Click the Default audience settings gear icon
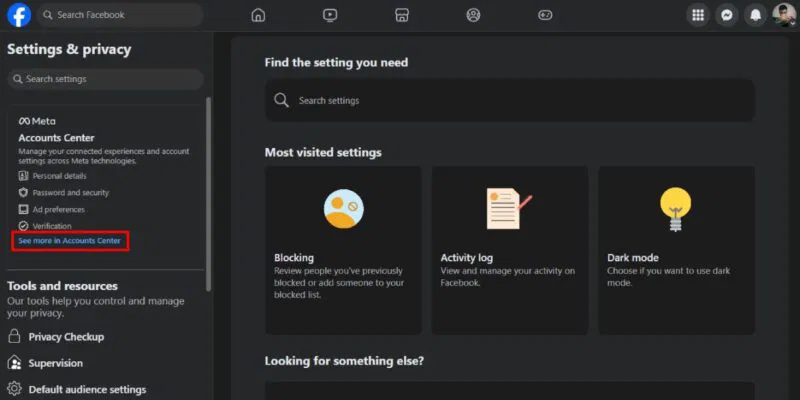 [x=14, y=389]
